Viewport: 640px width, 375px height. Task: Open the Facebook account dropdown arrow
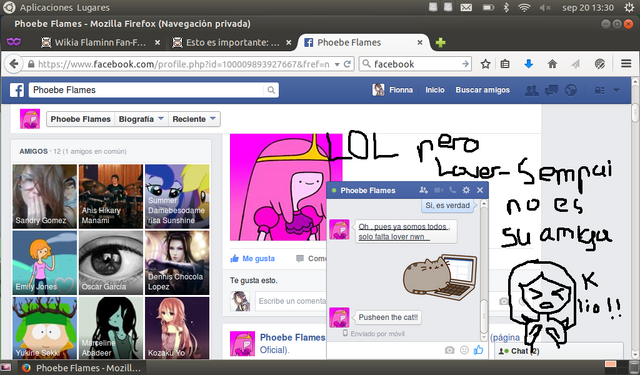616,90
